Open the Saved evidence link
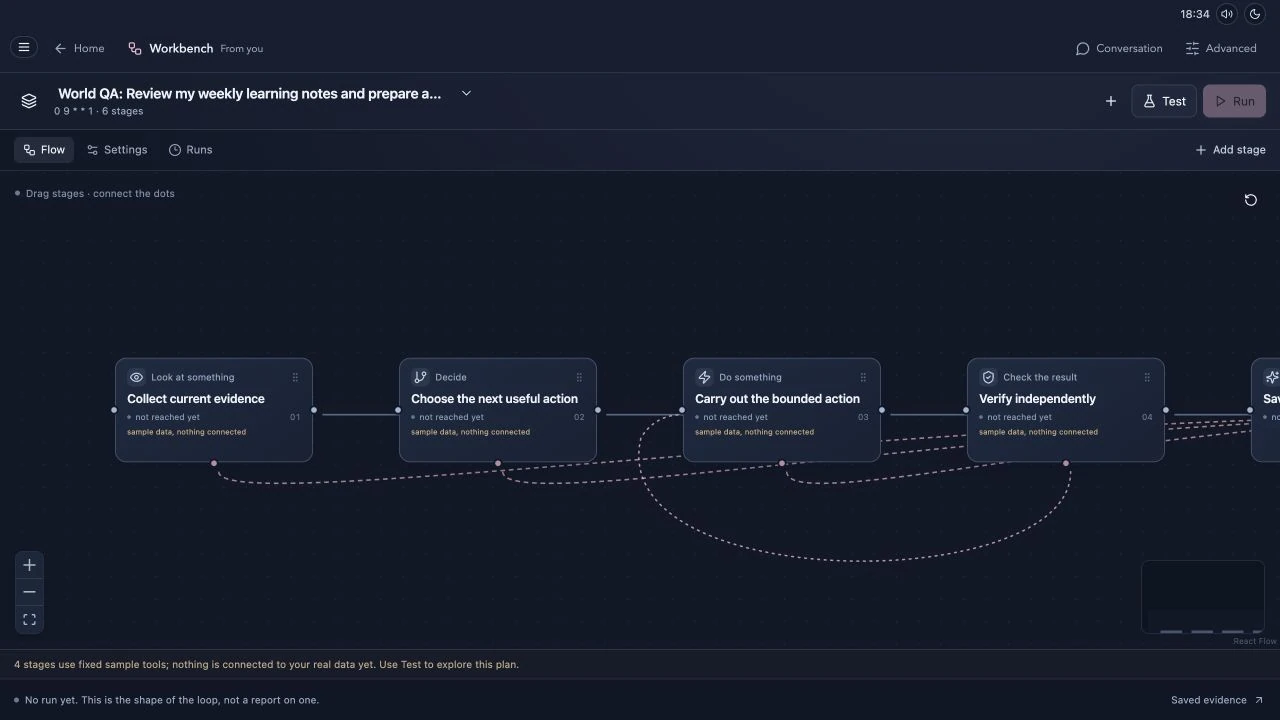The height and width of the screenshot is (720, 1280). tap(1217, 700)
